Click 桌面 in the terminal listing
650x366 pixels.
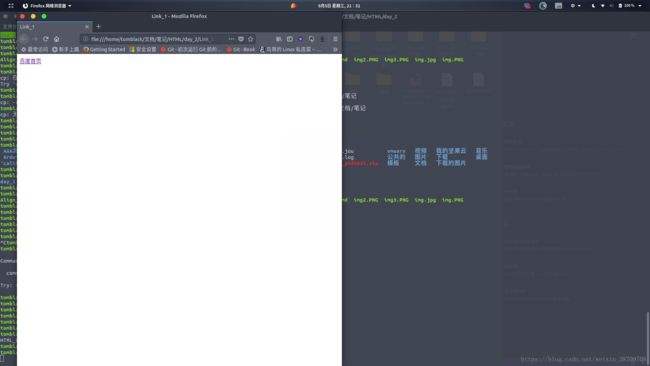pos(481,157)
